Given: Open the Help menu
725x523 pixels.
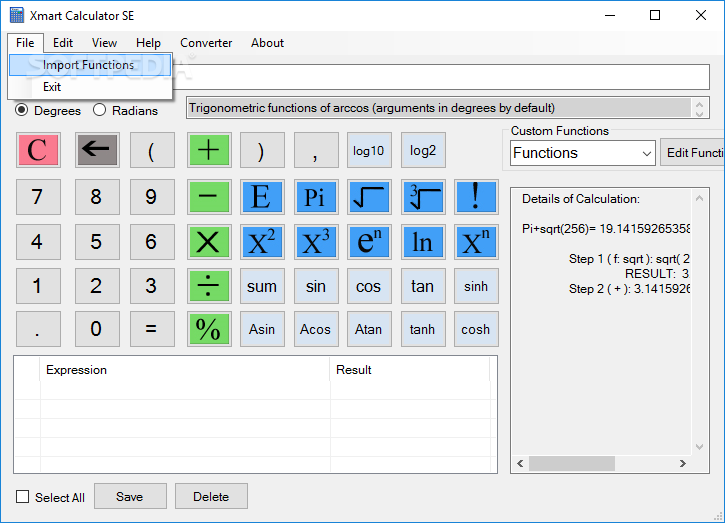Looking at the screenshot, I should pos(148,43).
